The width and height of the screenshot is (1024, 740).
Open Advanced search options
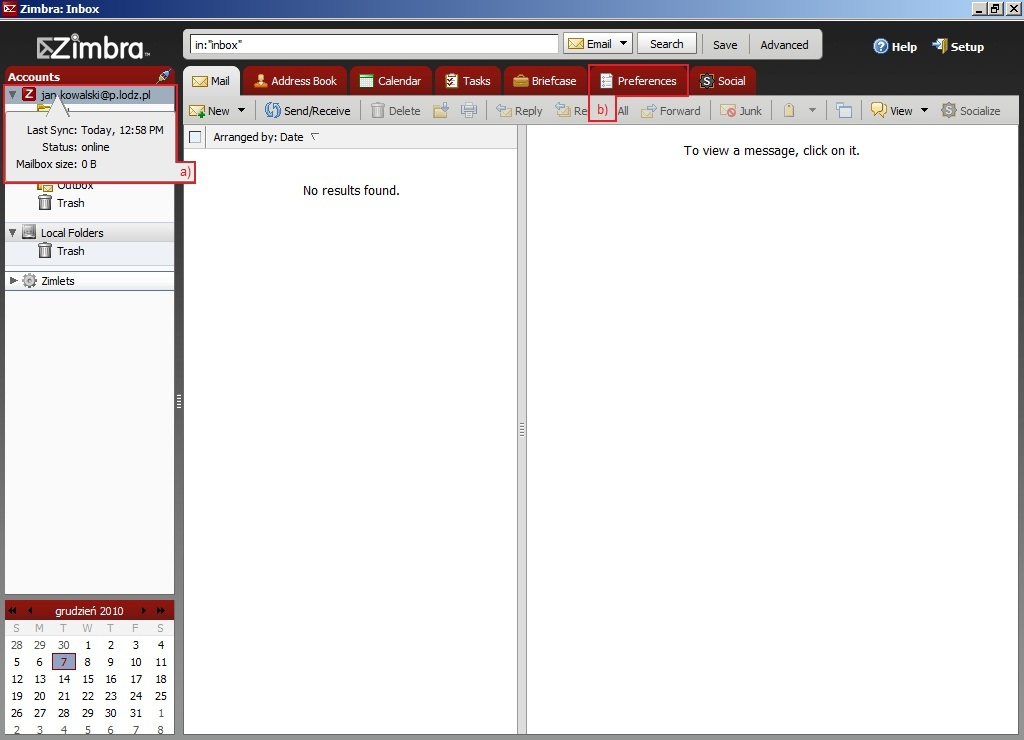(784, 44)
